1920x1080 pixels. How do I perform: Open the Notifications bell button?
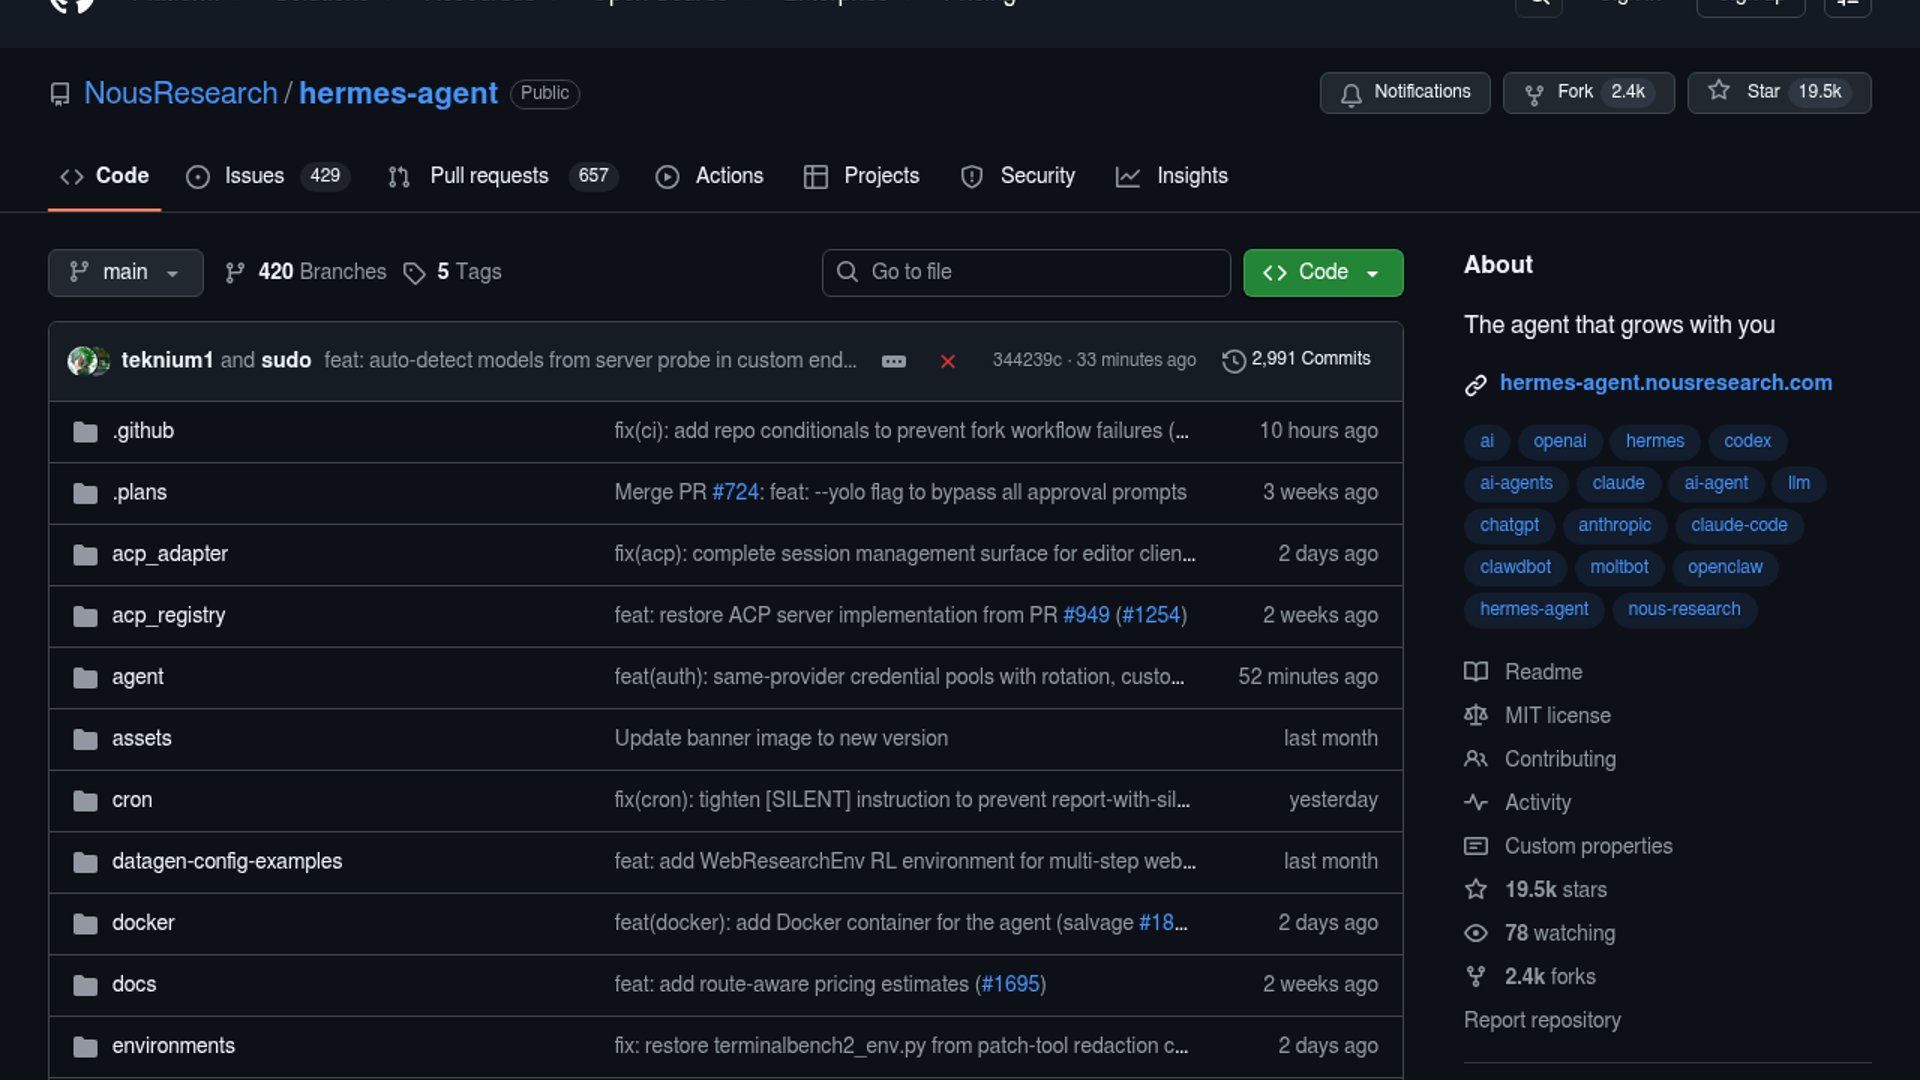click(x=1405, y=92)
